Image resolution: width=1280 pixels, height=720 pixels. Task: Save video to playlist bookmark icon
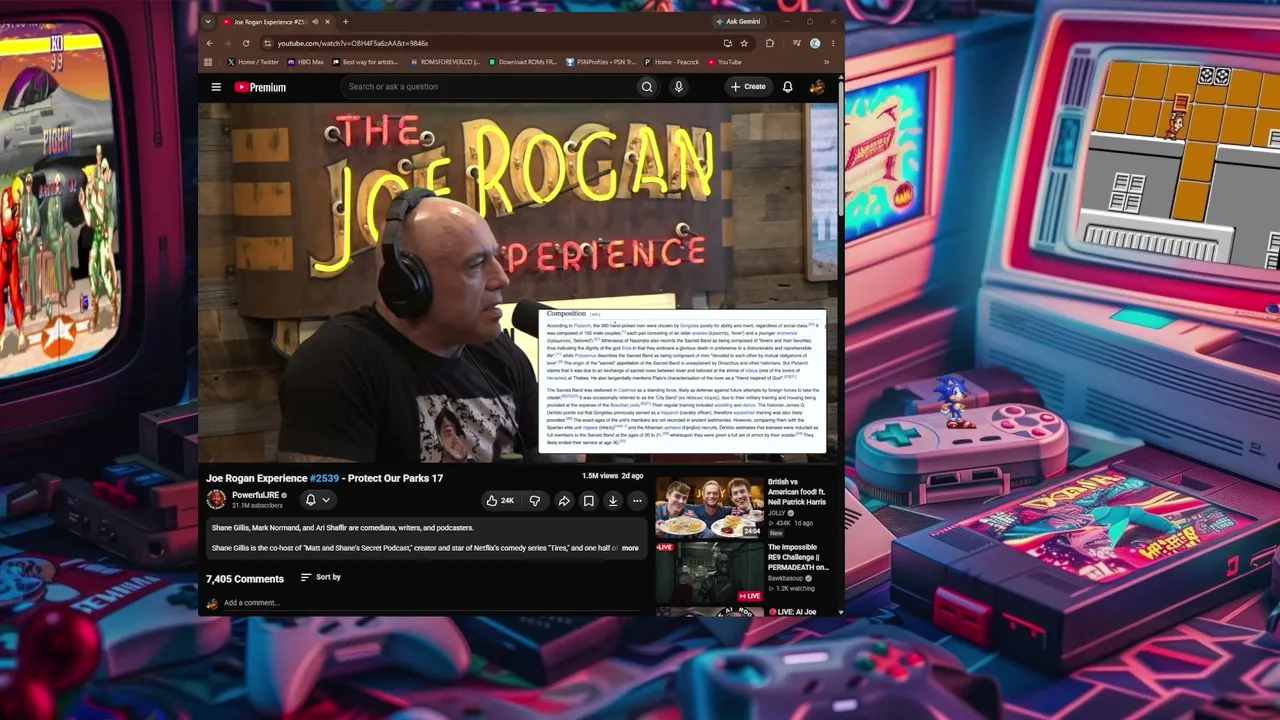(588, 501)
